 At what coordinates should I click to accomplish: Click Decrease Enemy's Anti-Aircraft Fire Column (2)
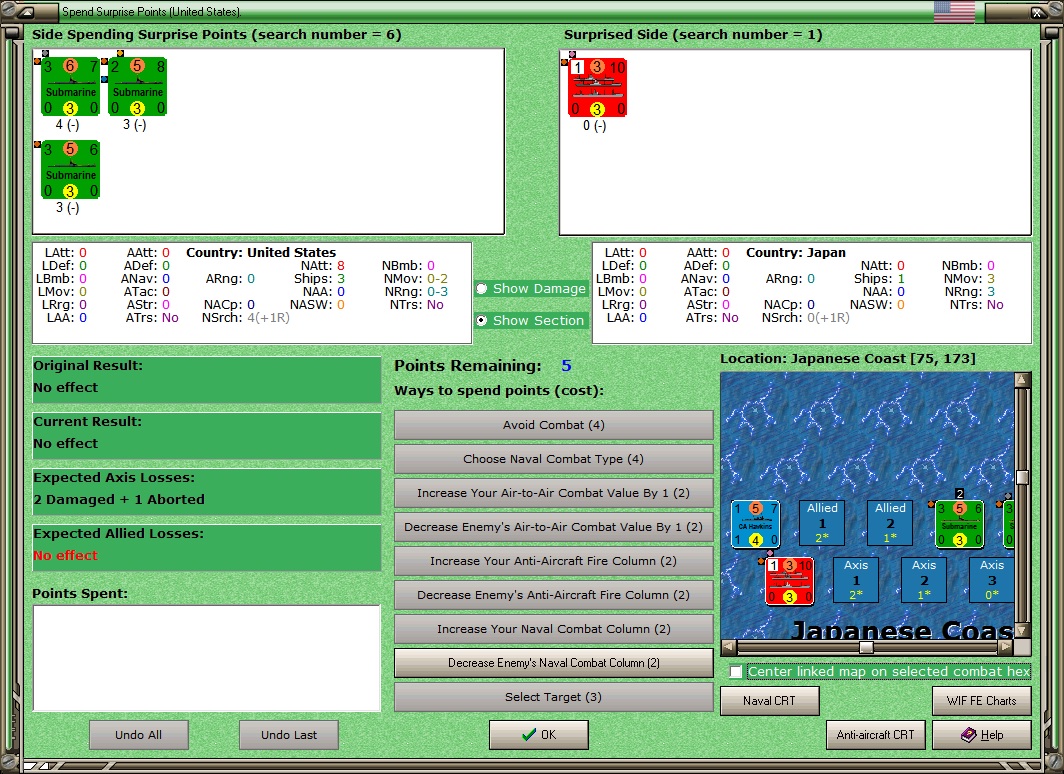[x=554, y=595]
